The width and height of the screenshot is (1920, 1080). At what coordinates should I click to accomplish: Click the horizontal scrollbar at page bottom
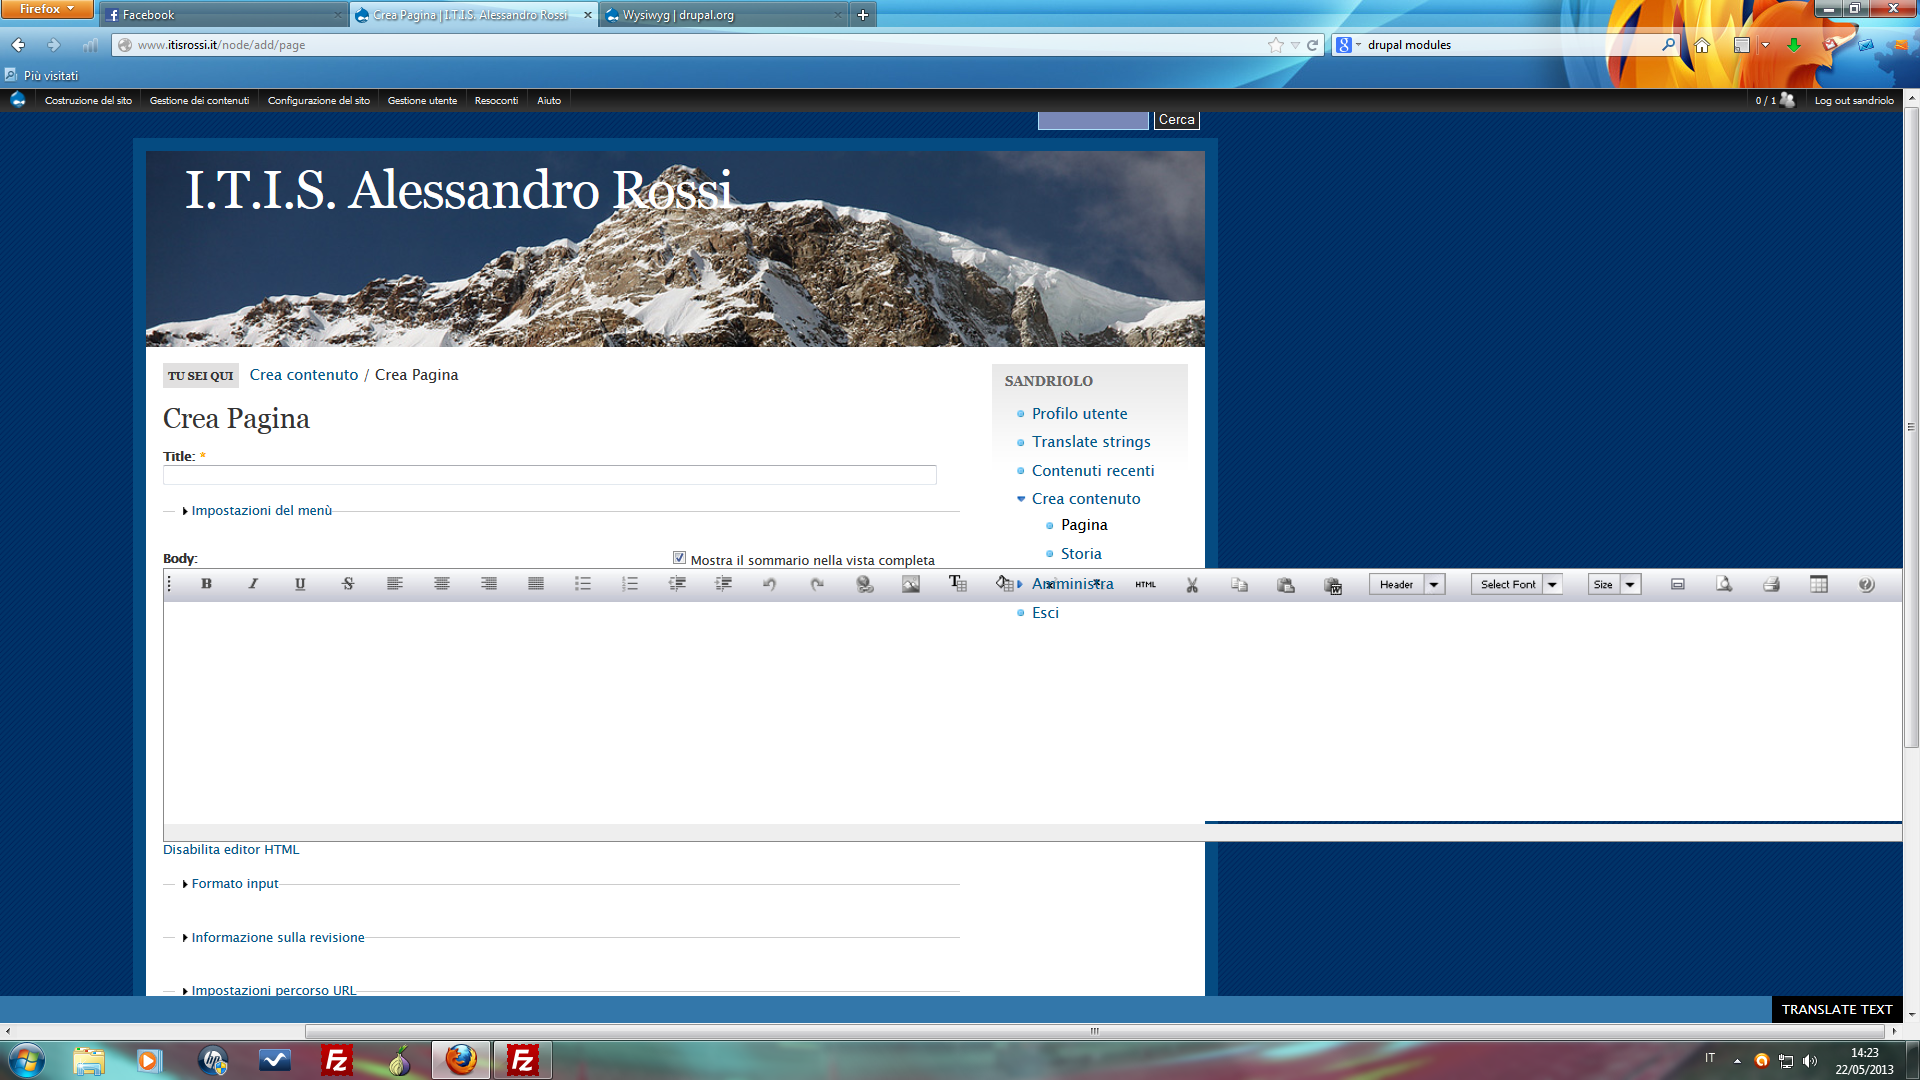[1096, 1031]
